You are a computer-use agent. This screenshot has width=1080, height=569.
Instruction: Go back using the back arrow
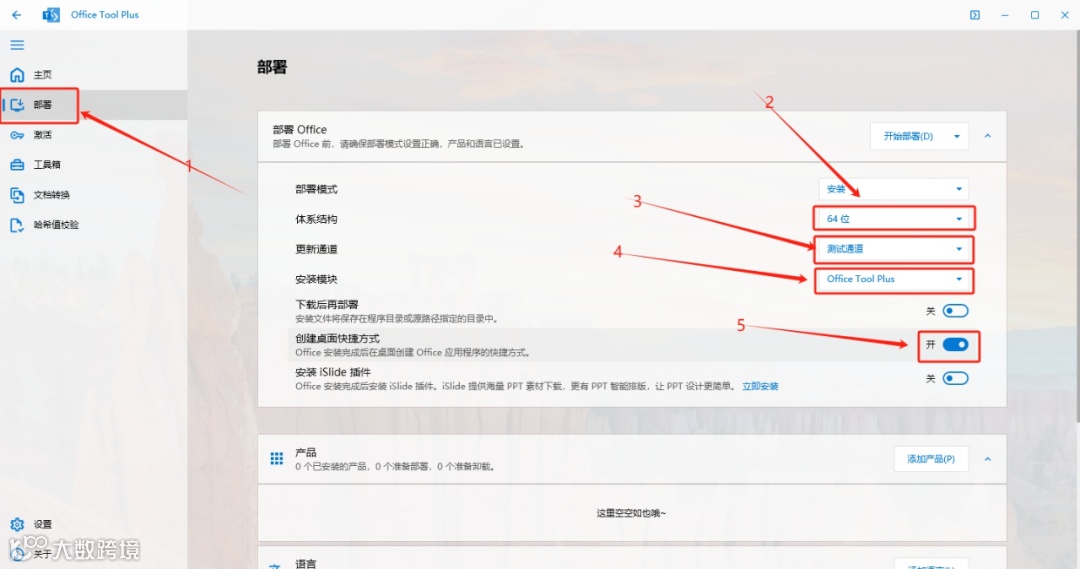click(x=17, y=14)
